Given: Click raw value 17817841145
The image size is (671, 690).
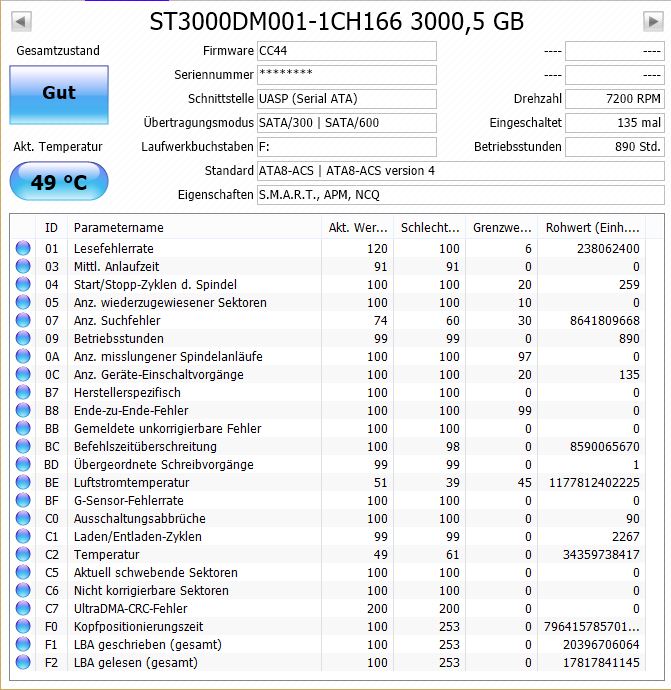Looking at the screenshot, I should (601, 663).
